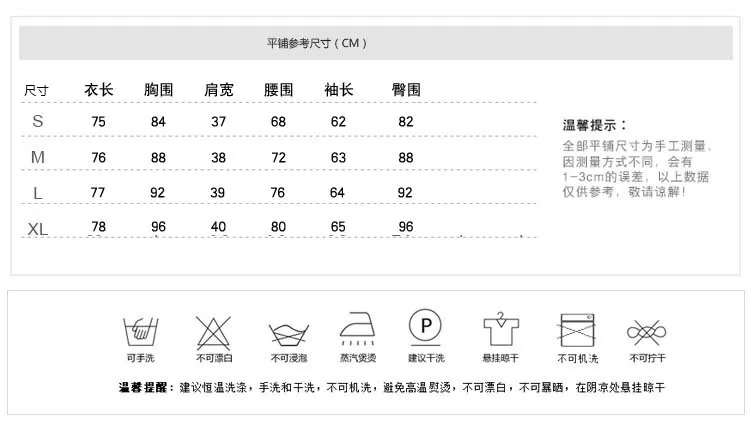Click the XL row 腰围 value 80
The width and height of the screenshot is (750, 428).
coord(278,227)
